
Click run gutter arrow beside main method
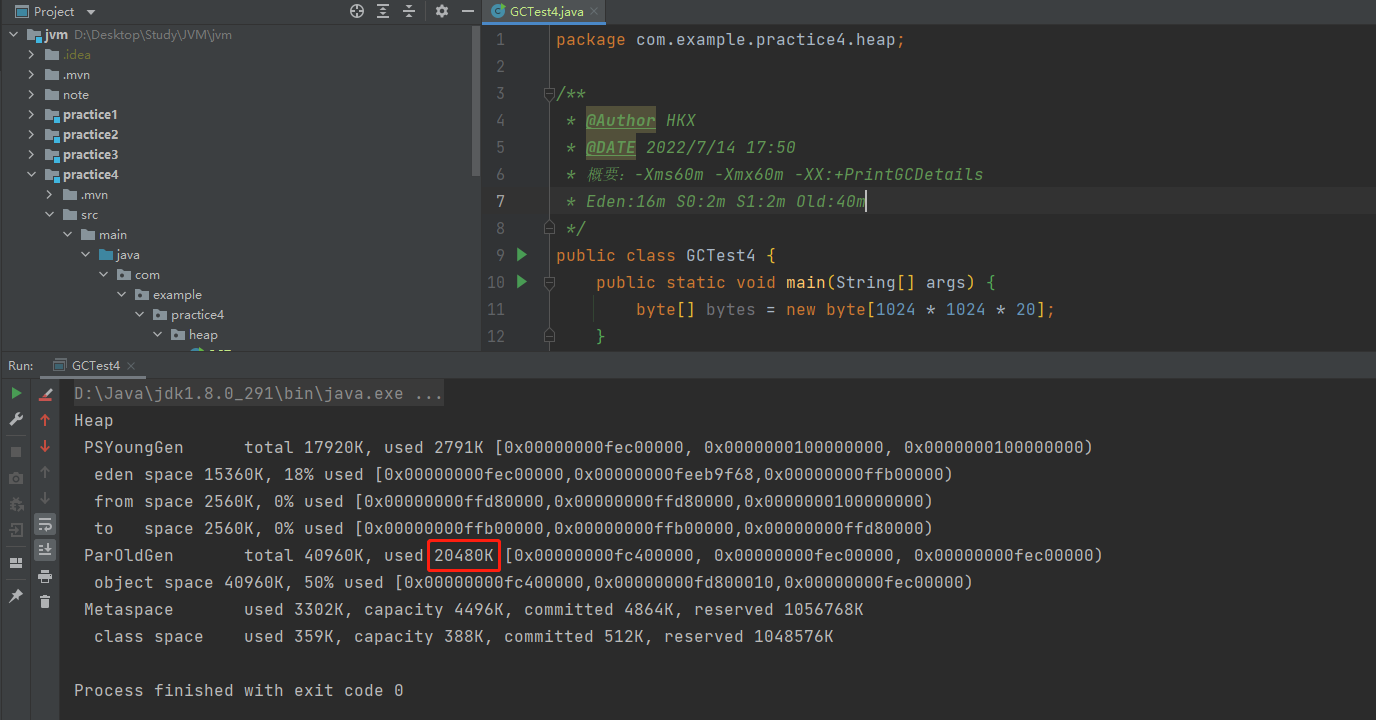(x=521, y=282)
